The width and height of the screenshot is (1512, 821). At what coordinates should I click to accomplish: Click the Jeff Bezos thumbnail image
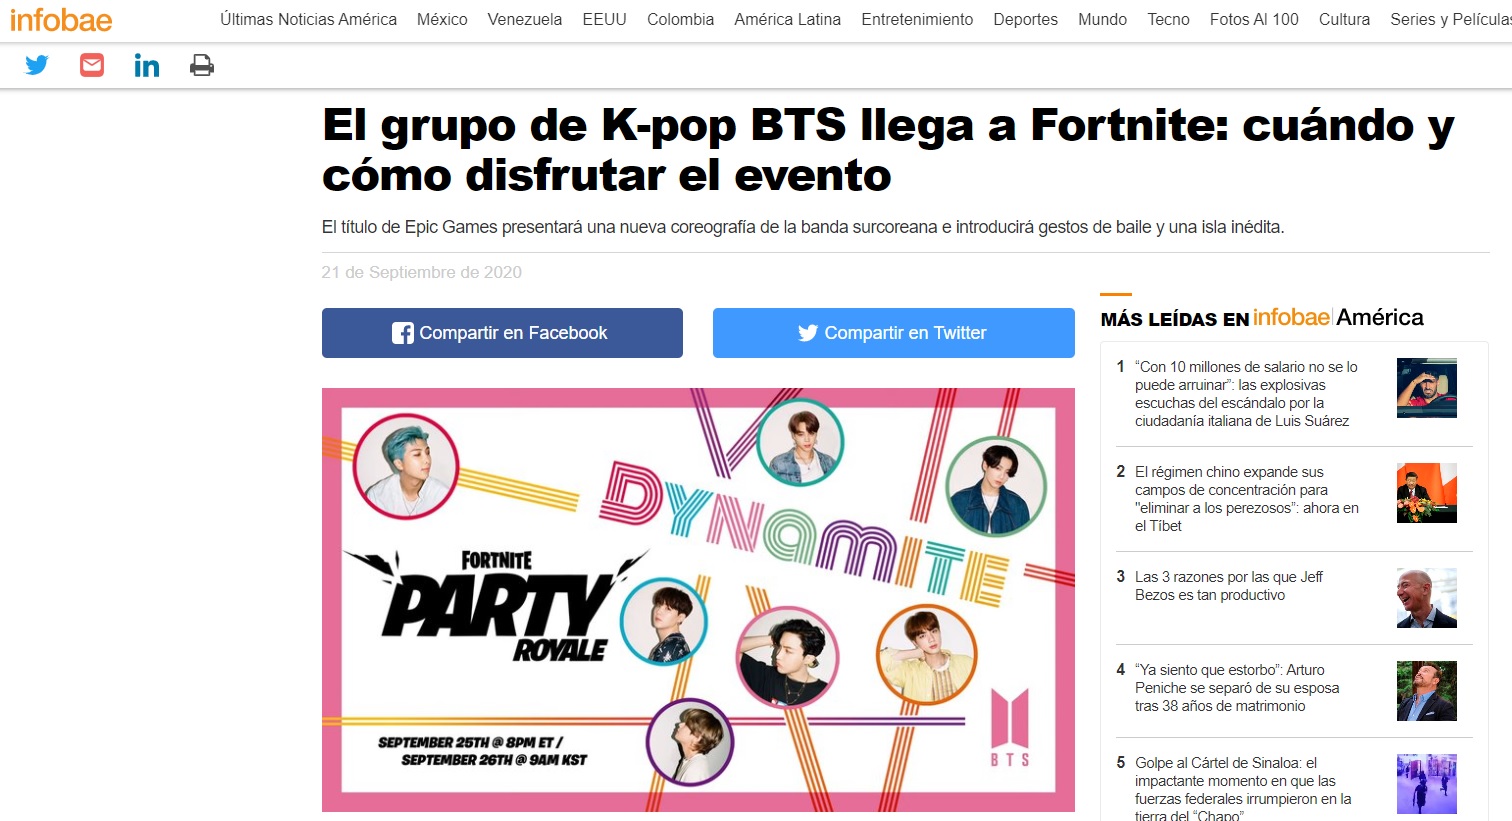pos(1427,598)
